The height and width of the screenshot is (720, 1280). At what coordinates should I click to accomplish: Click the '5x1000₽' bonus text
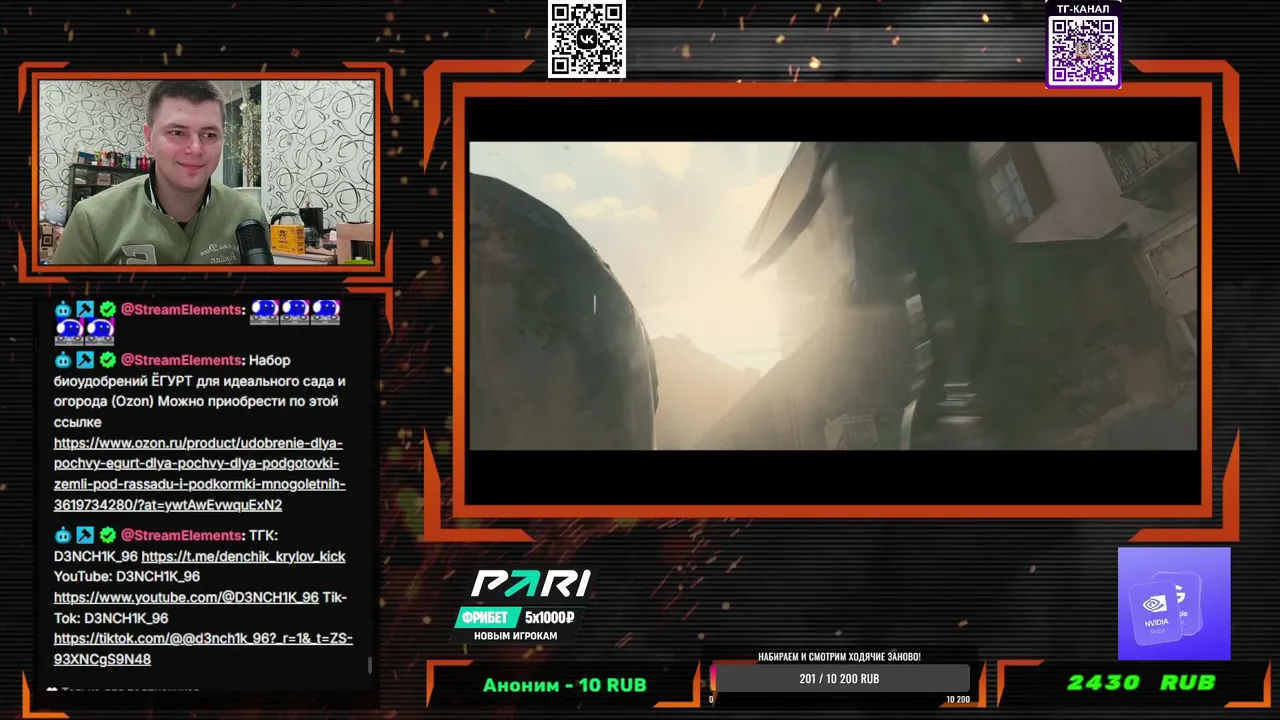[550, 617]
